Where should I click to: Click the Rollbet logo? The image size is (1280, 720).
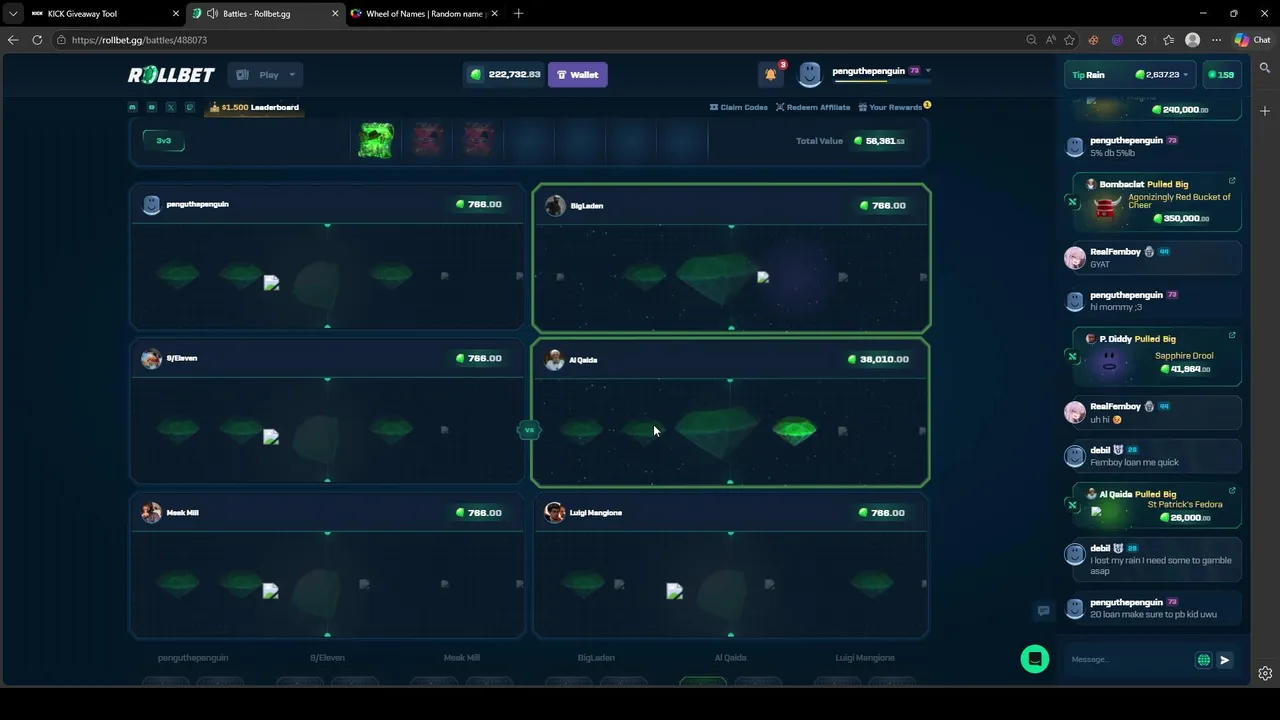(x=171, y=75)
